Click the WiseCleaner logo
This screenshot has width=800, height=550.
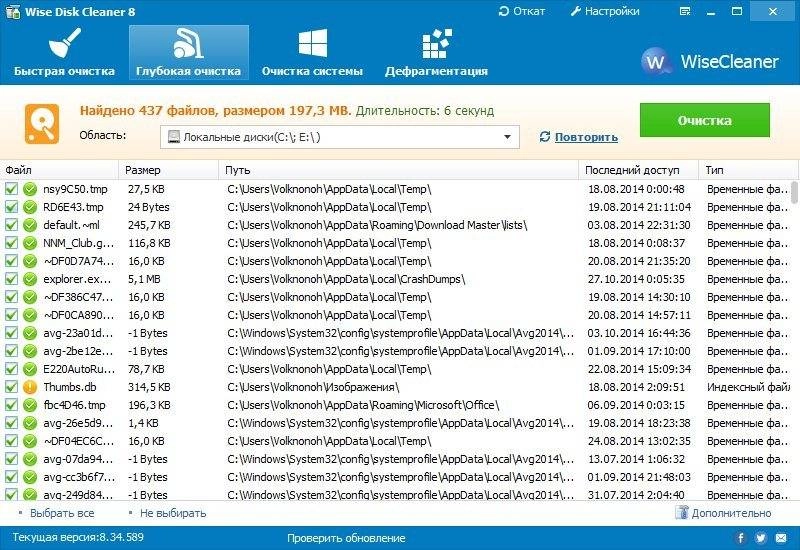[710, 62]
